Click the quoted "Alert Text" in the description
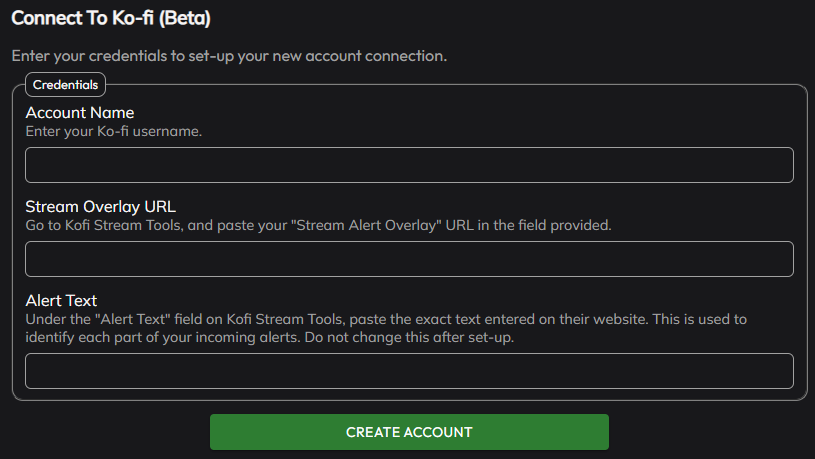815x459 pixels. (148, 319)
